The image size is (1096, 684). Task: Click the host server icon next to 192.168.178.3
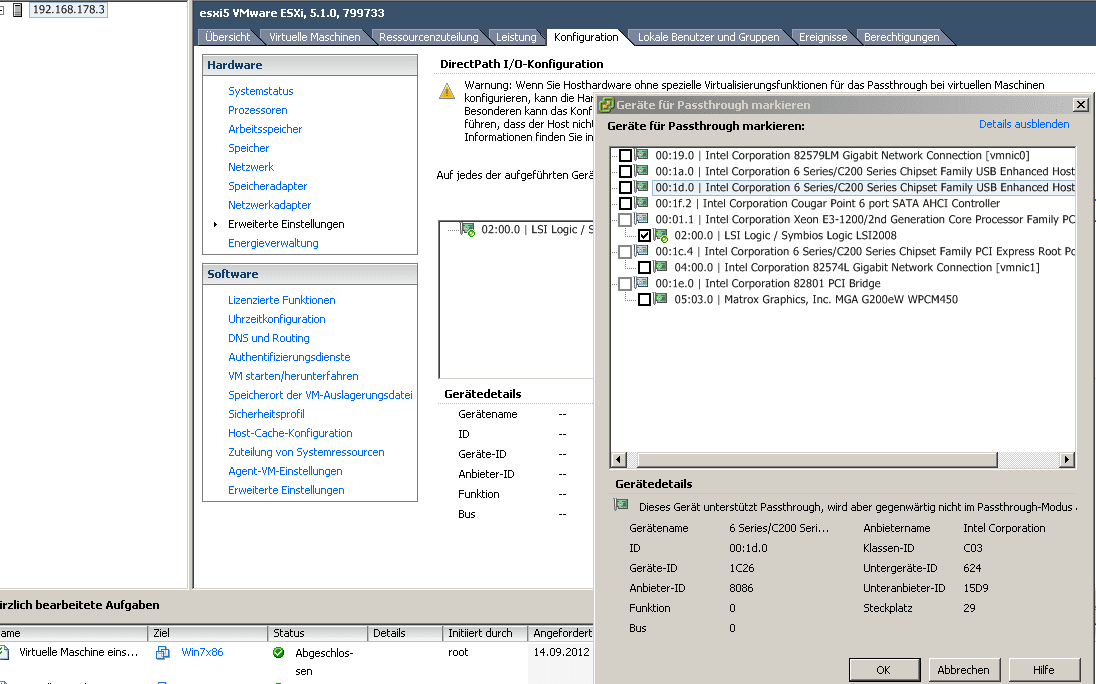coord(18,9)
